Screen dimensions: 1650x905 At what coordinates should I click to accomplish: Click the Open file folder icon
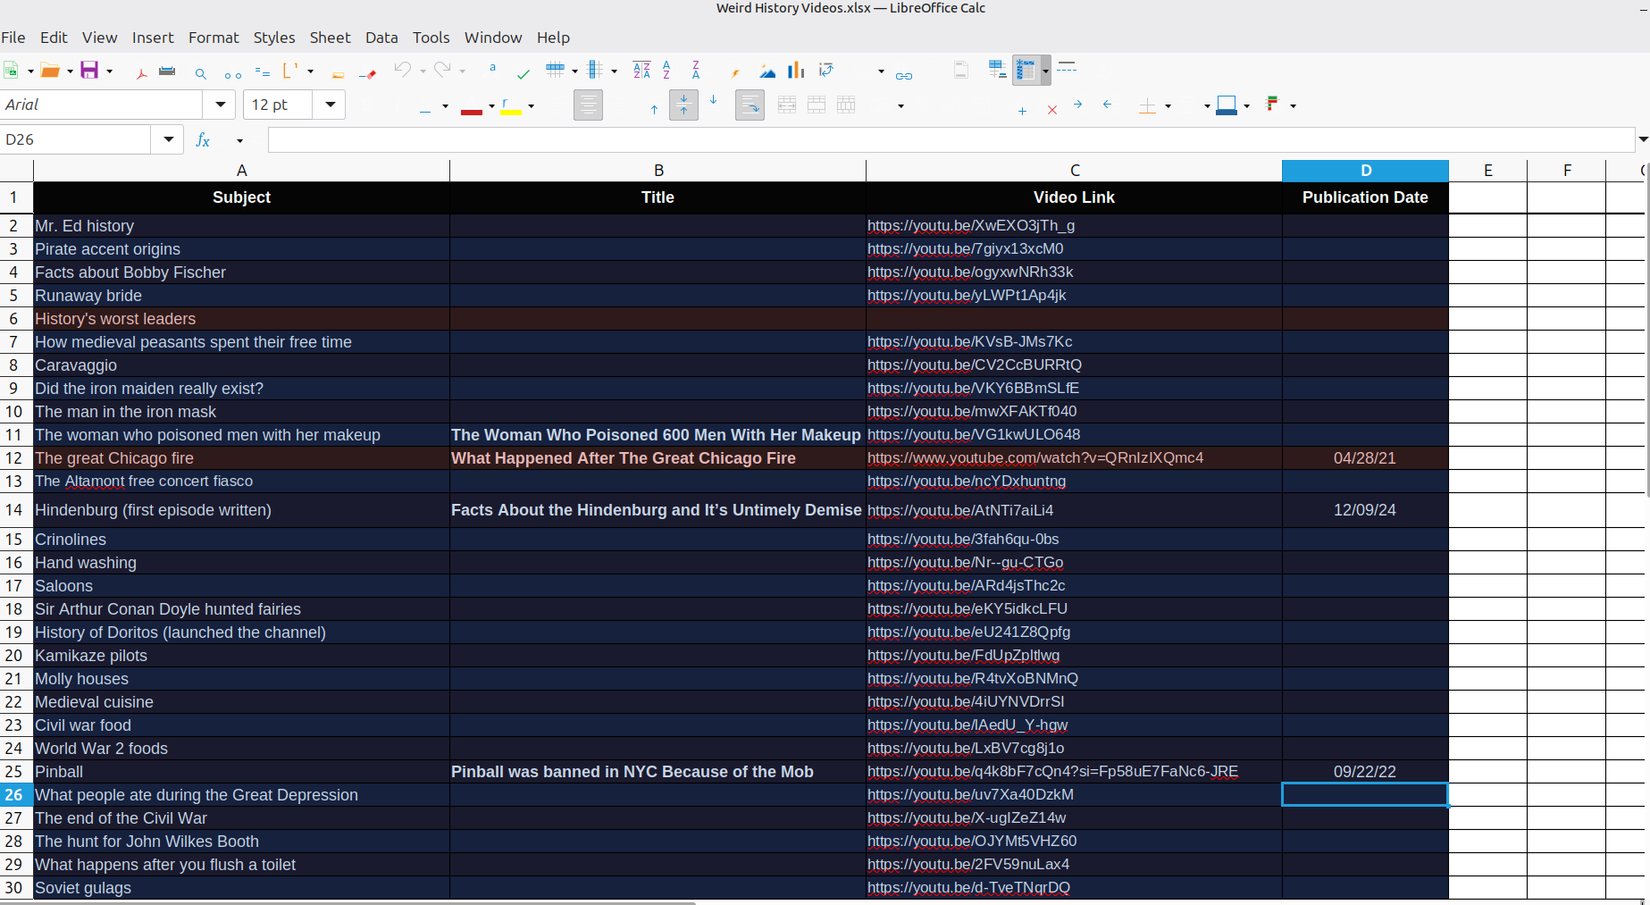(49, 70)
